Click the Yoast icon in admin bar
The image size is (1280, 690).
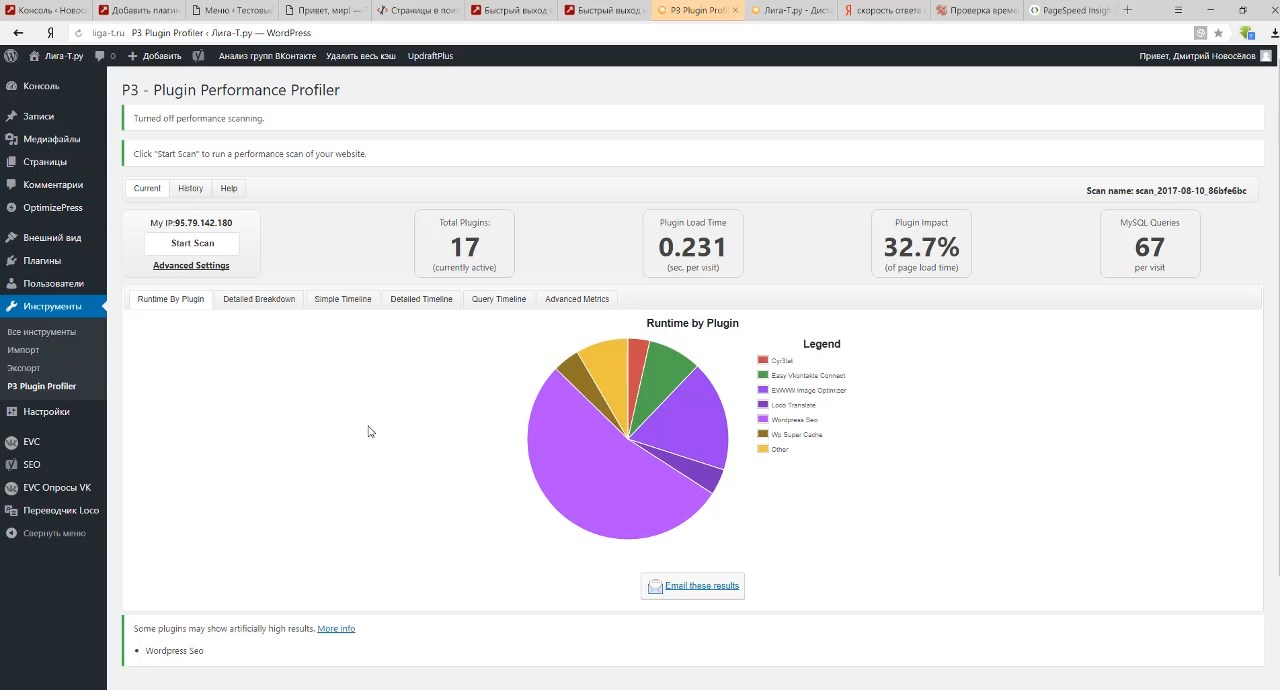click(198, 56)
